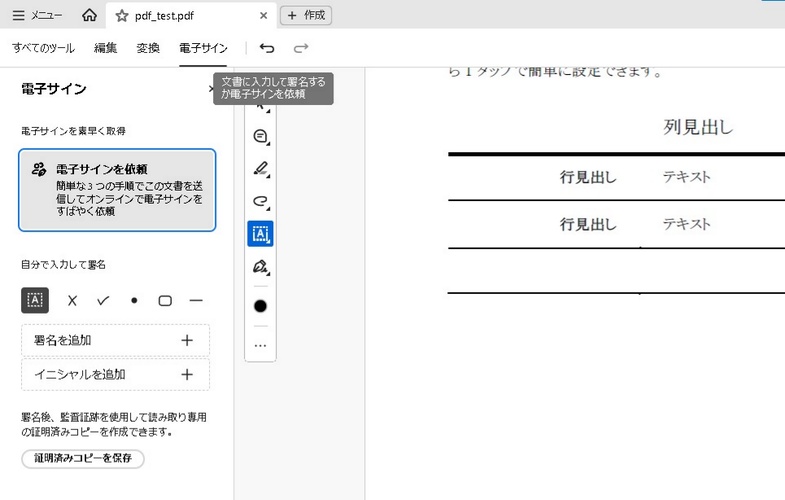
Task: Click イニシャルを追加 to add initials
Action: tap(115, 374)
